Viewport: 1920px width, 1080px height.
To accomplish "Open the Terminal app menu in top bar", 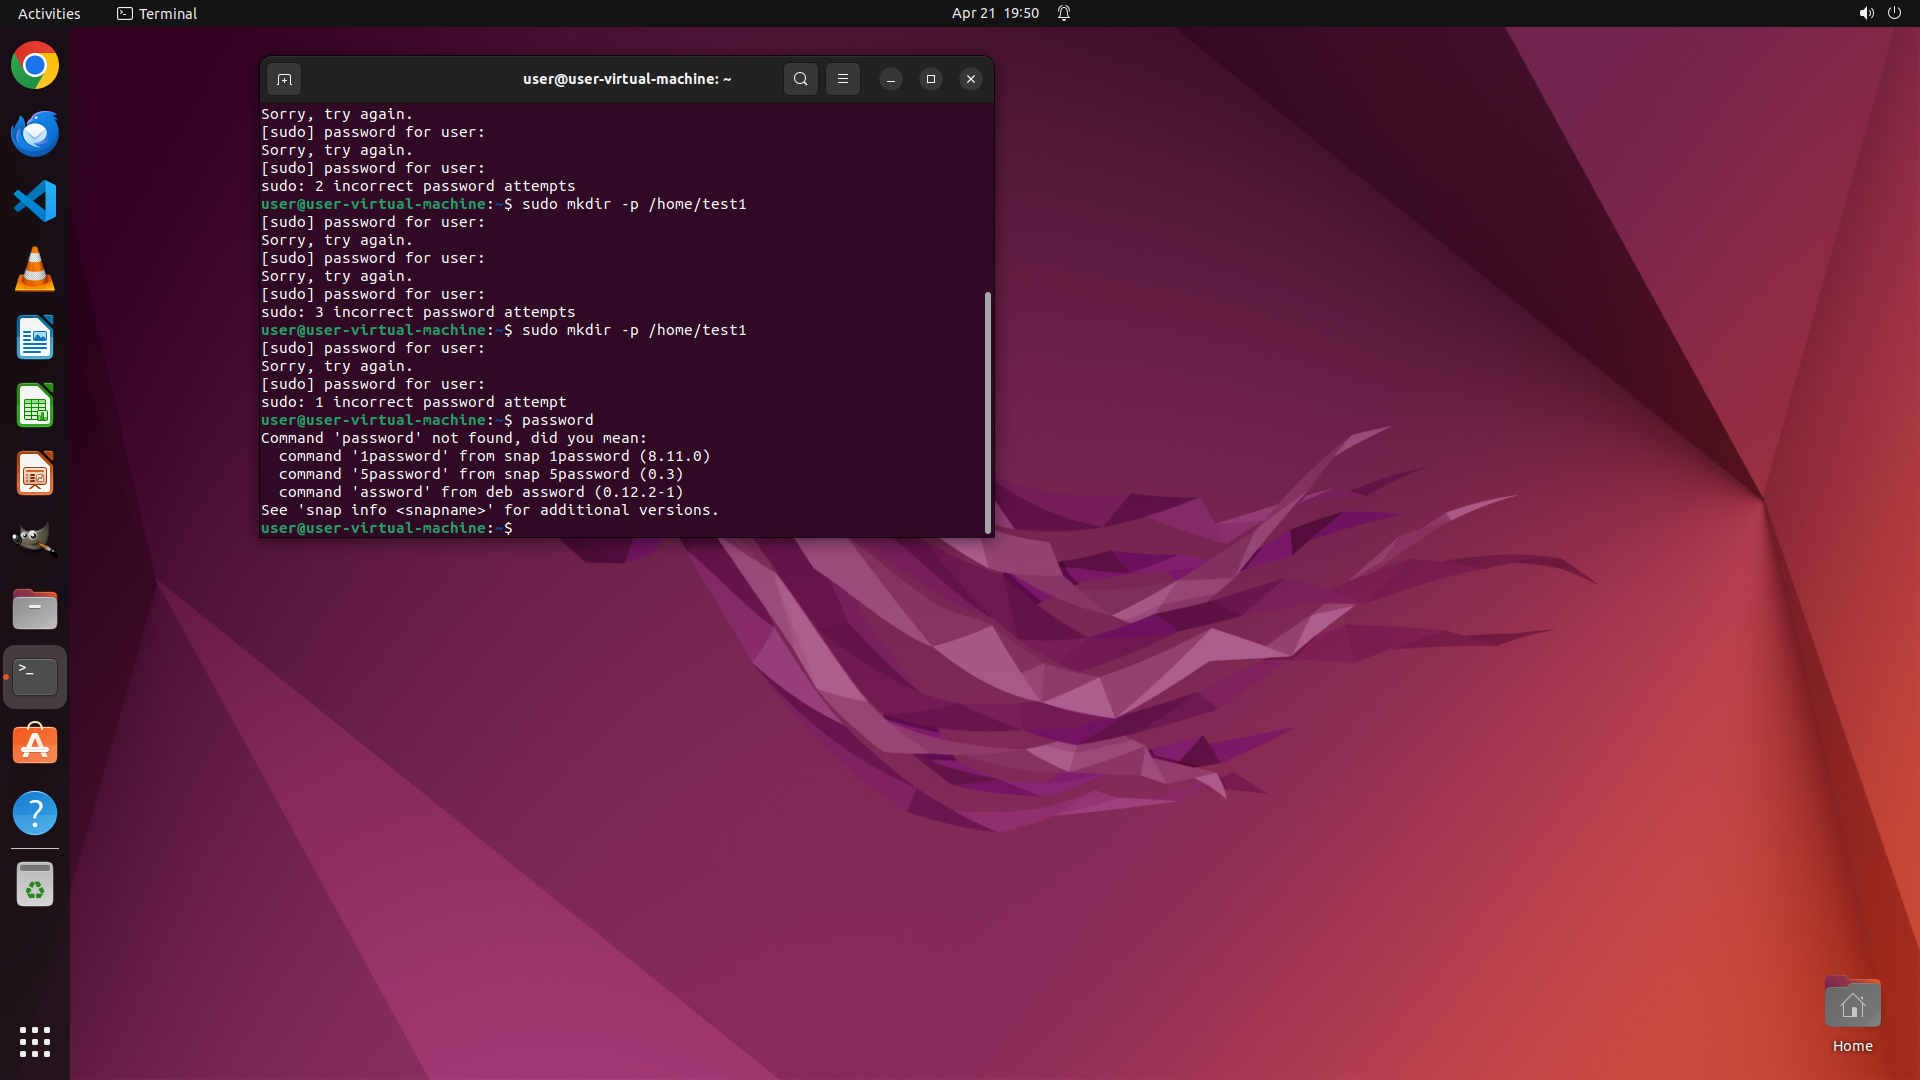I will click(157, 13).
